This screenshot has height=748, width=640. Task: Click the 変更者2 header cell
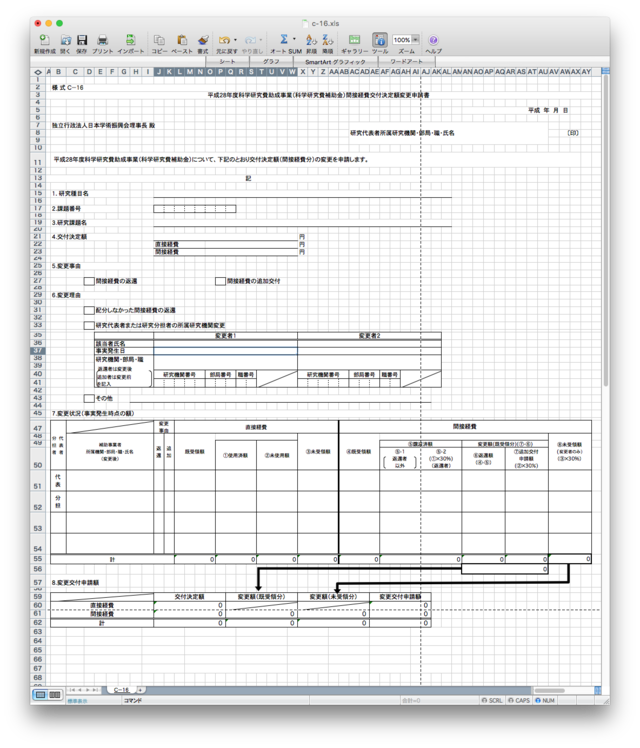pos(369,336)
